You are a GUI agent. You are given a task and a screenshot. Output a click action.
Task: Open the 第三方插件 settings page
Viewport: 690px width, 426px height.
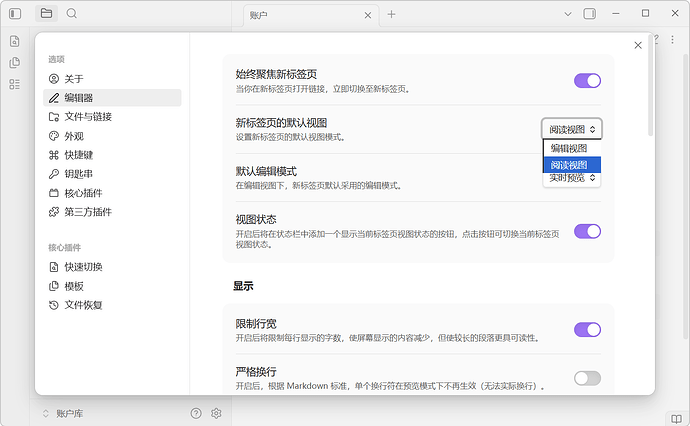[x=88, y=212]
